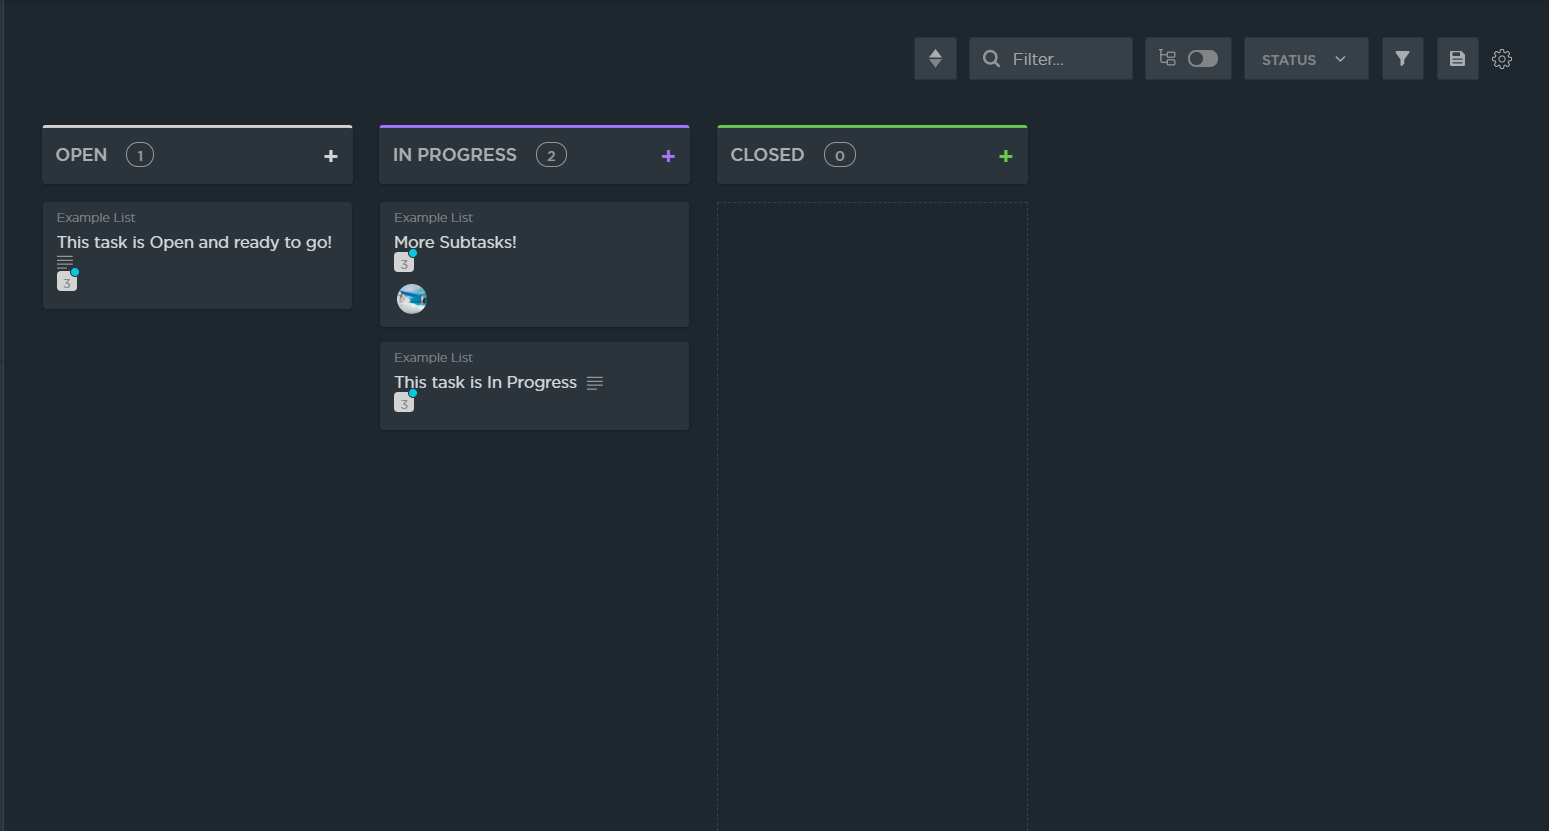The width and height of the screenshot is (1549, 831).
Task: Click description icon on the Open task
Action: tap(65, 262)
